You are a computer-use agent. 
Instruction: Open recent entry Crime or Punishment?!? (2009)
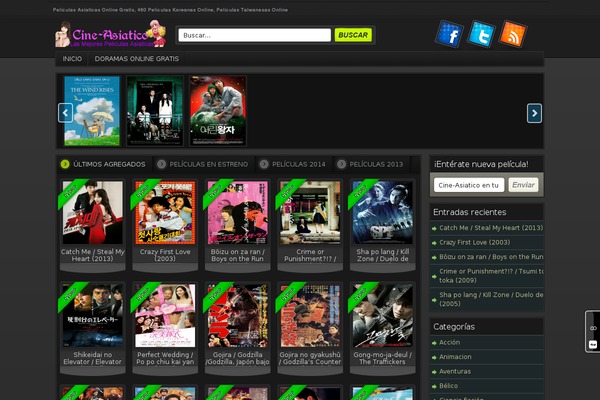tap(491, 276)
